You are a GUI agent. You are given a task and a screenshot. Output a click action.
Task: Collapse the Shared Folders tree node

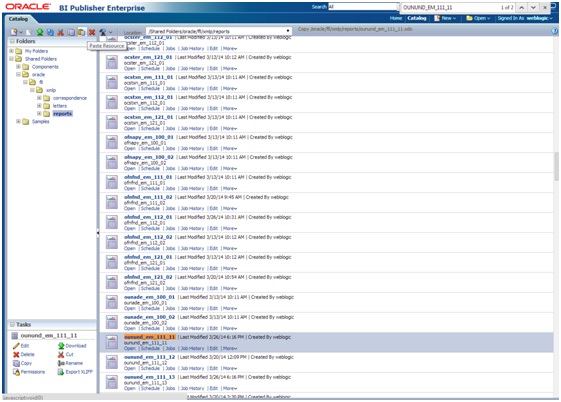[x=11, y=59]
